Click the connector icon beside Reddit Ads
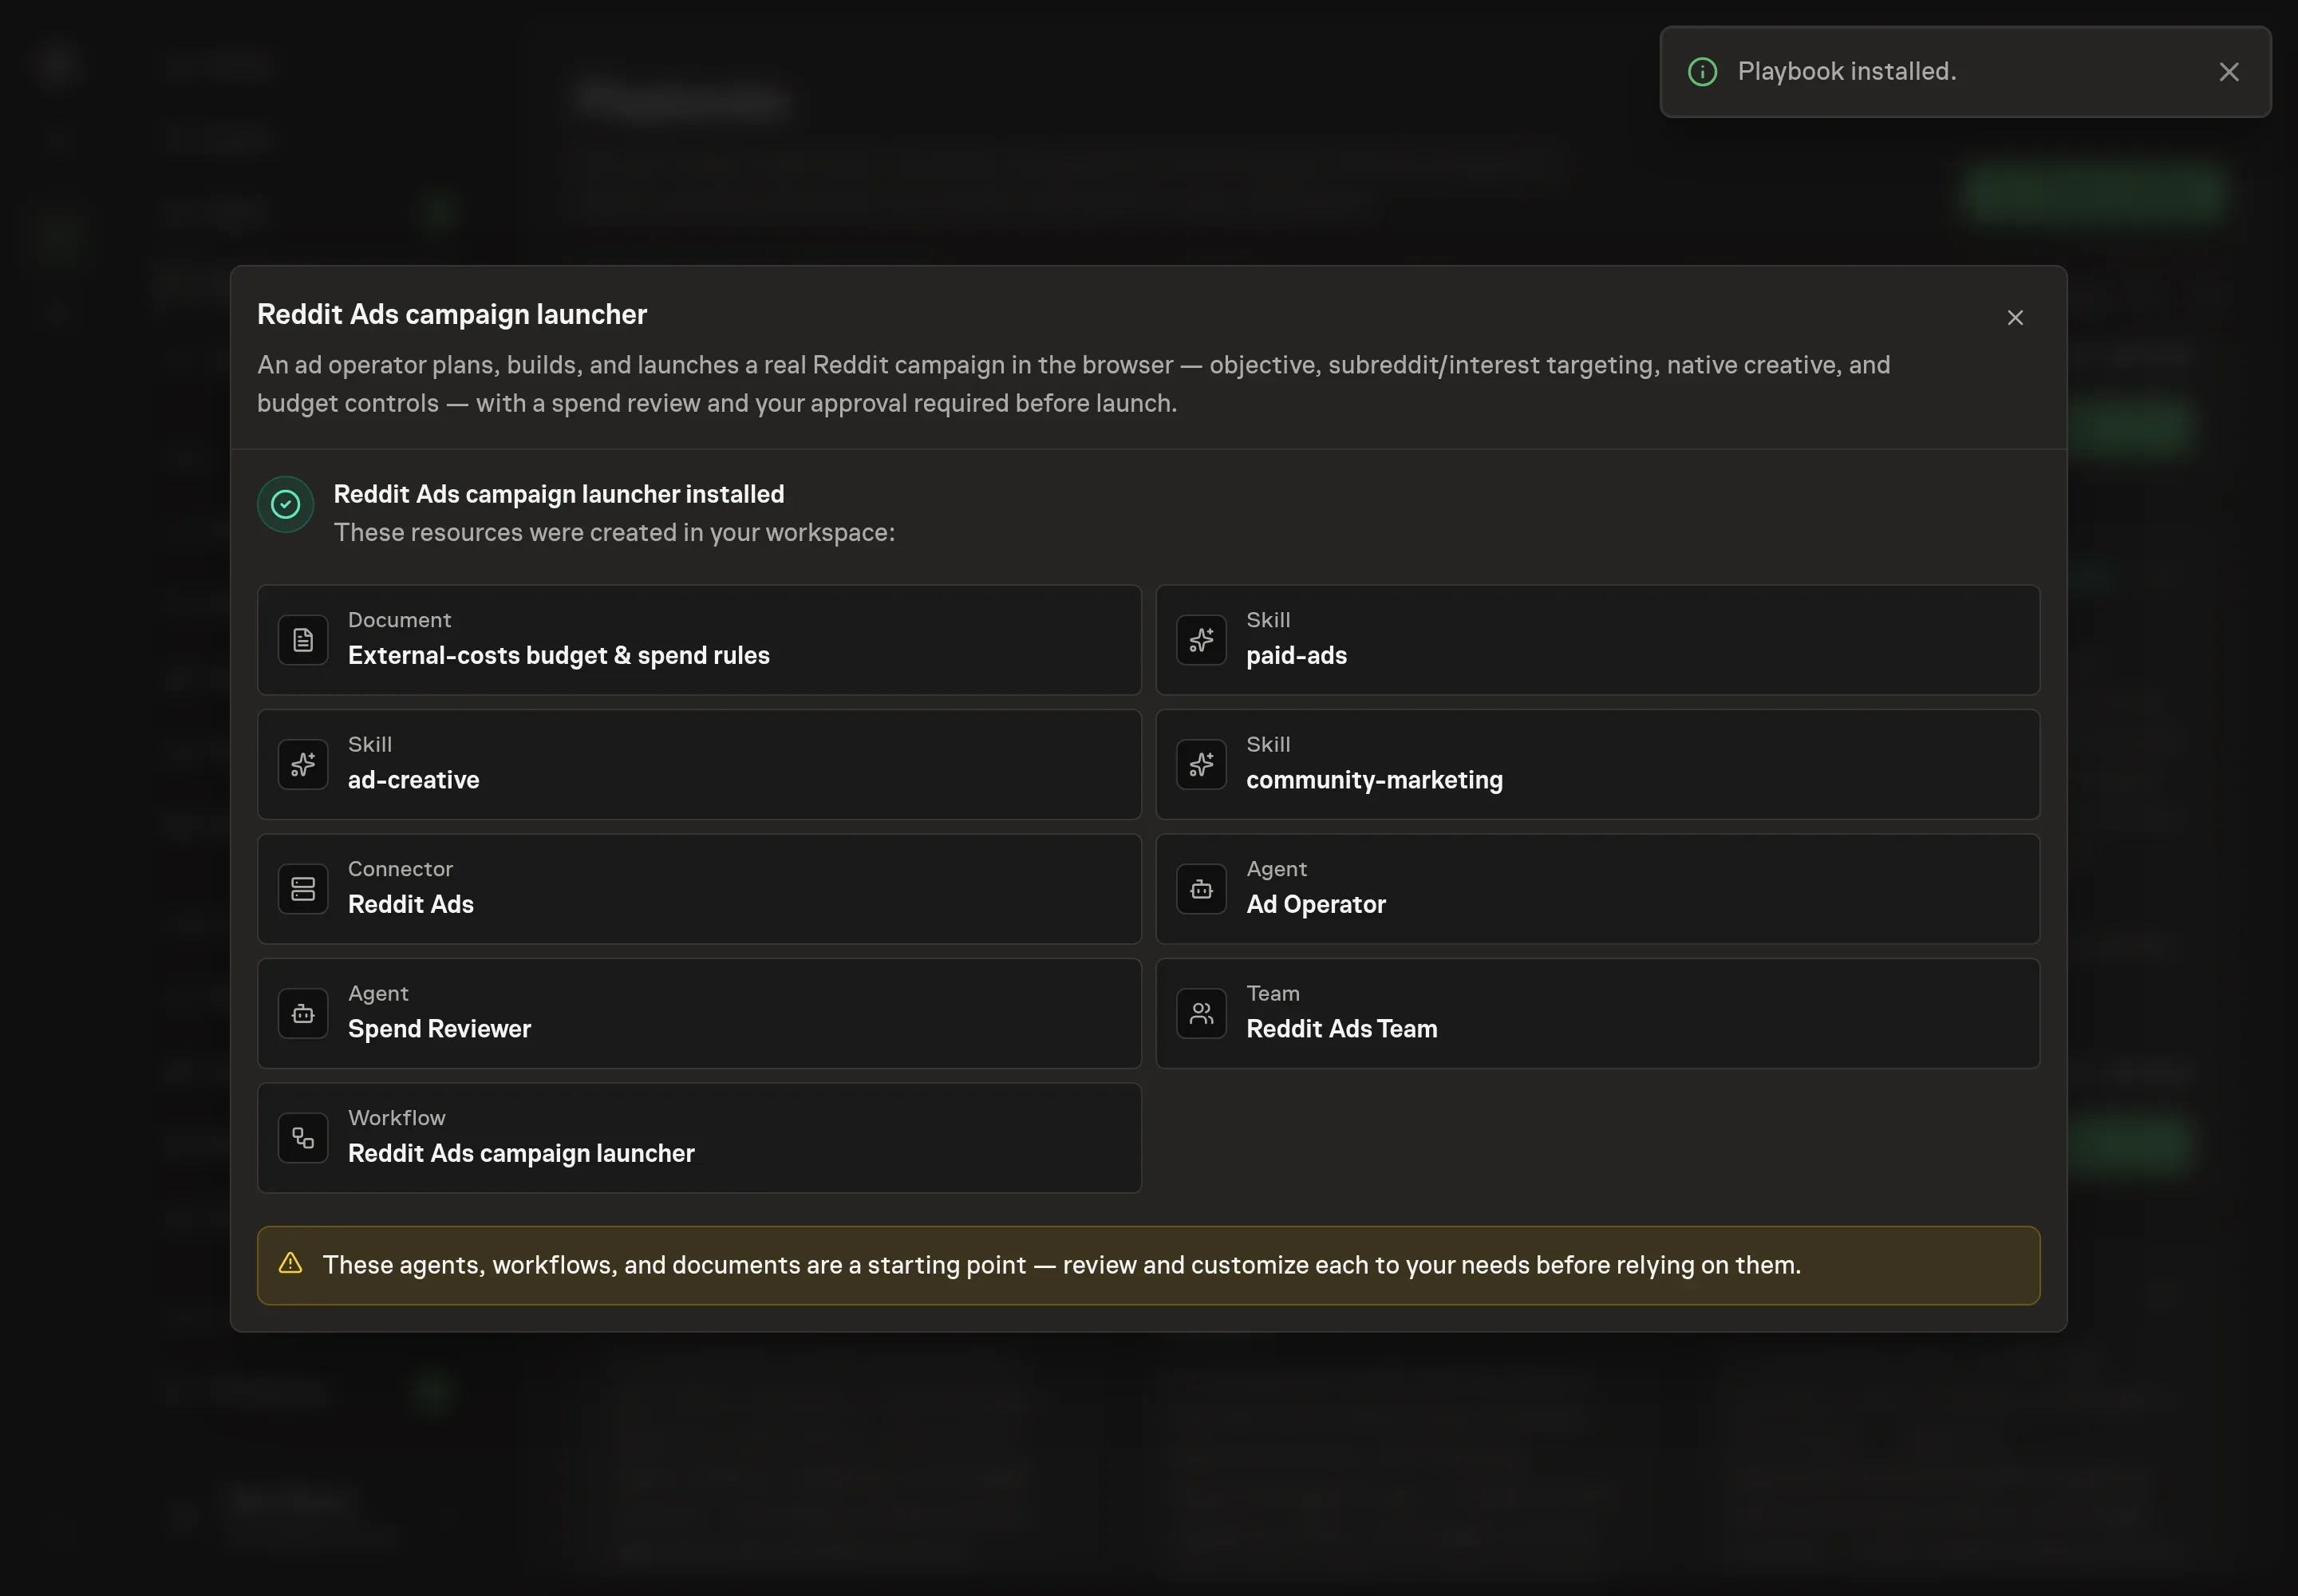The image size is (2298, 1596). pyautogui.click(x=303, y=889)
